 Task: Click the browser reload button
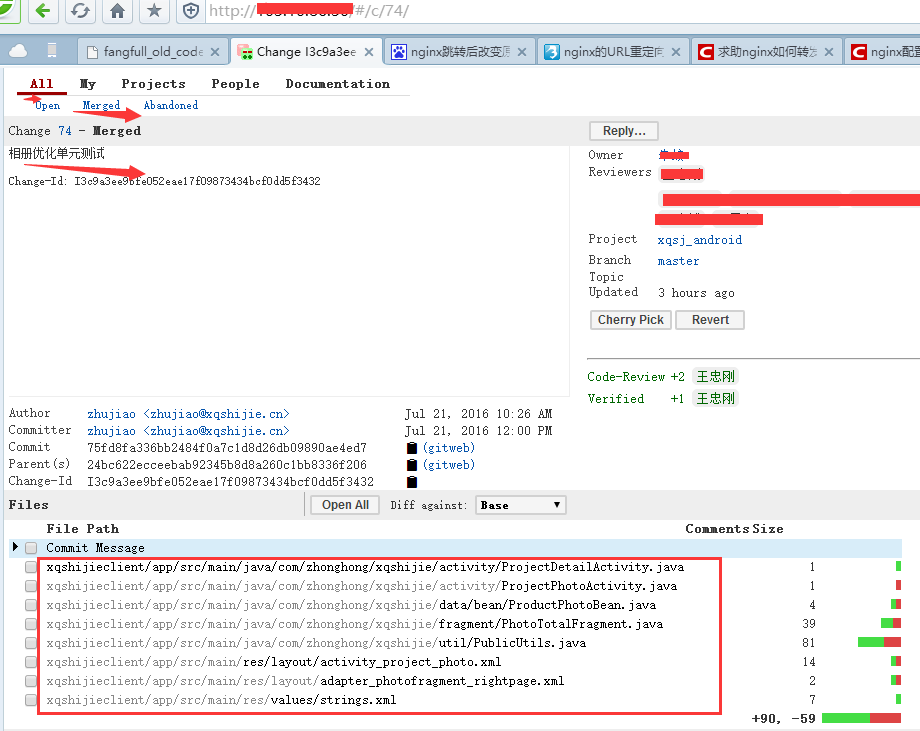point(80,11)
